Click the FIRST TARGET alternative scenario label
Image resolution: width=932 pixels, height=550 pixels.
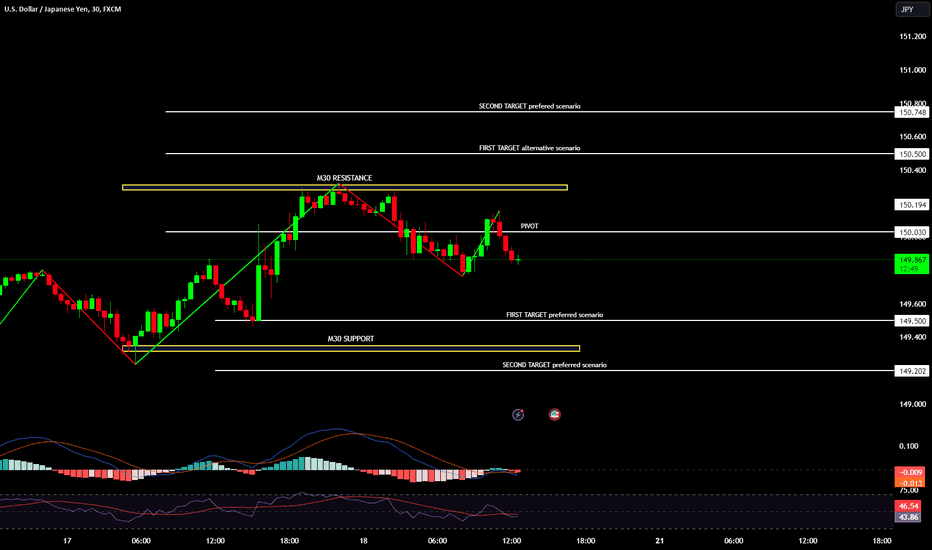[530, 147]
